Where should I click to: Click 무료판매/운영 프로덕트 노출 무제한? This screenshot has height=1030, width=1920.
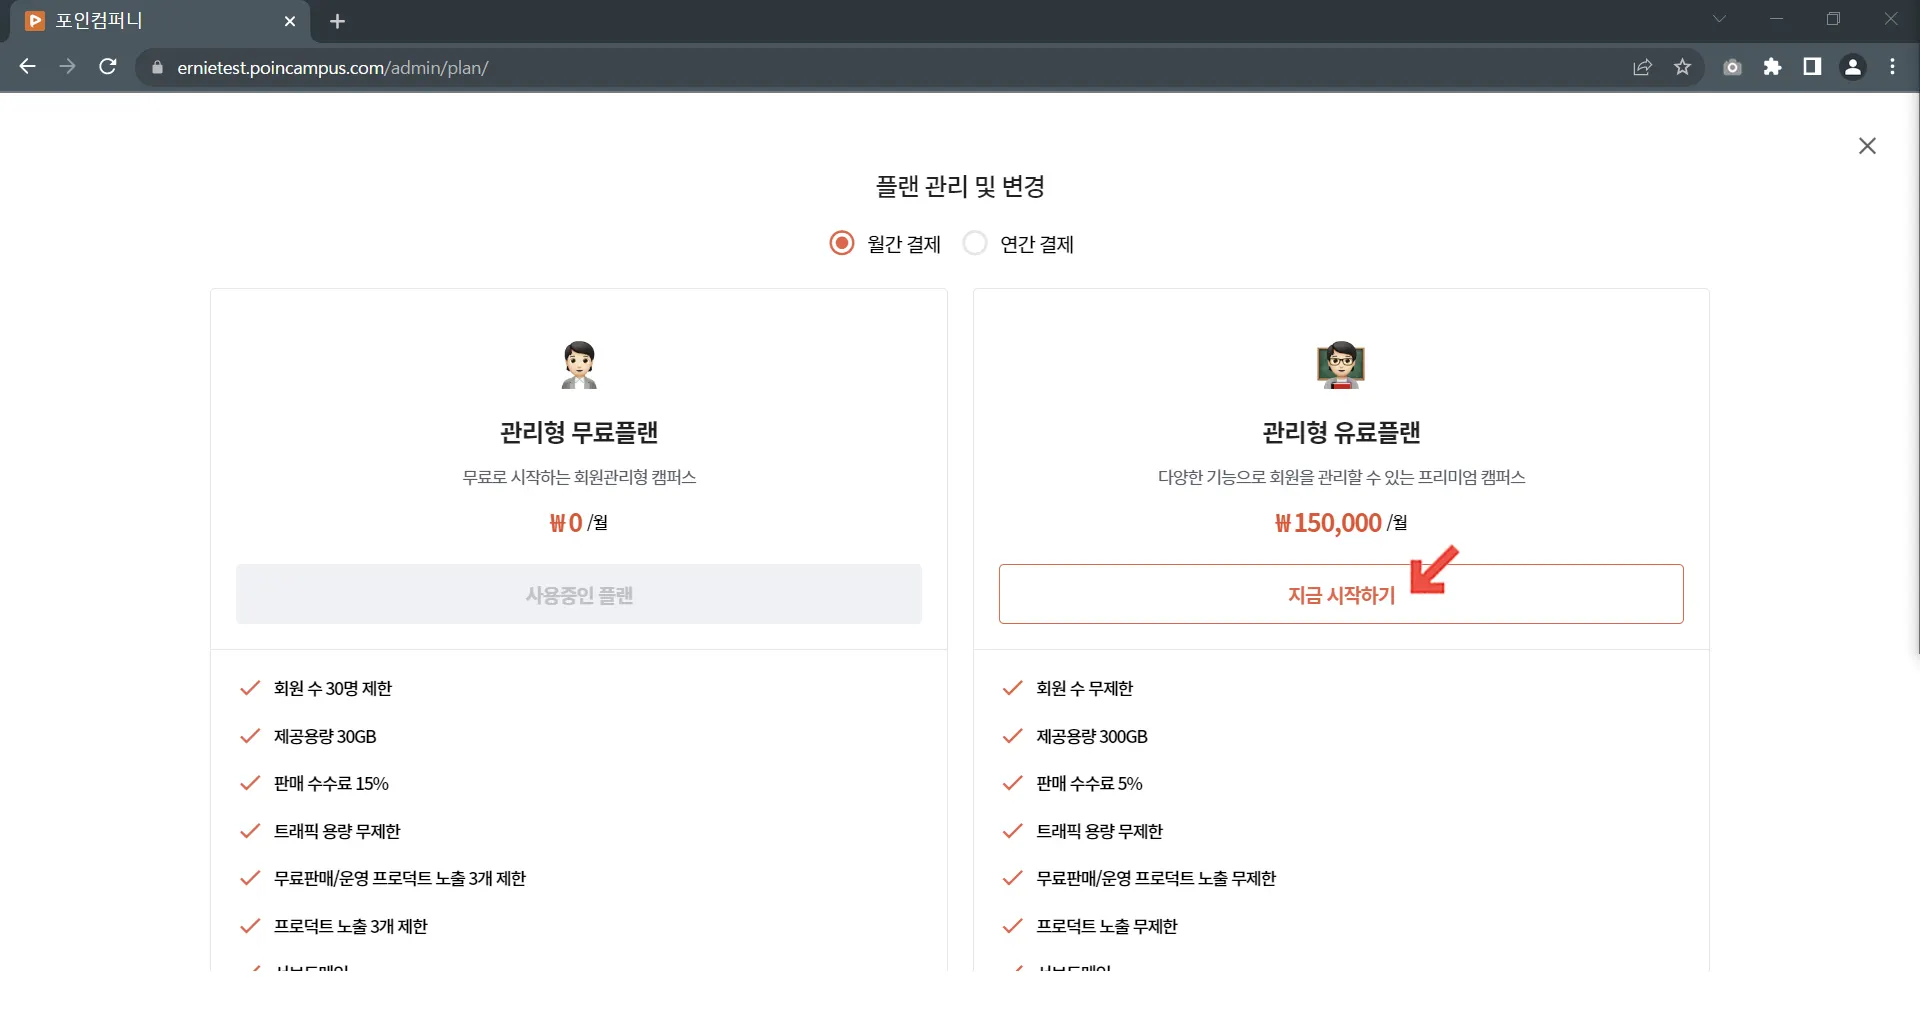[1156, 878]
